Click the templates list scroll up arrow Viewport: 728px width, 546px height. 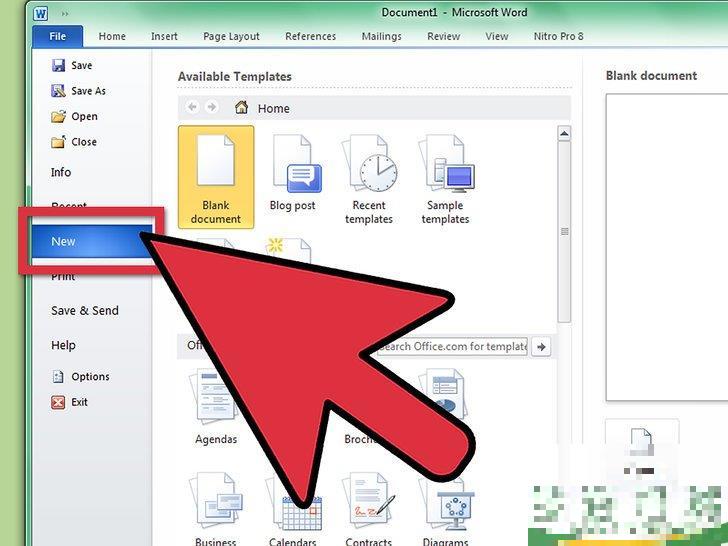coord(565,132)
